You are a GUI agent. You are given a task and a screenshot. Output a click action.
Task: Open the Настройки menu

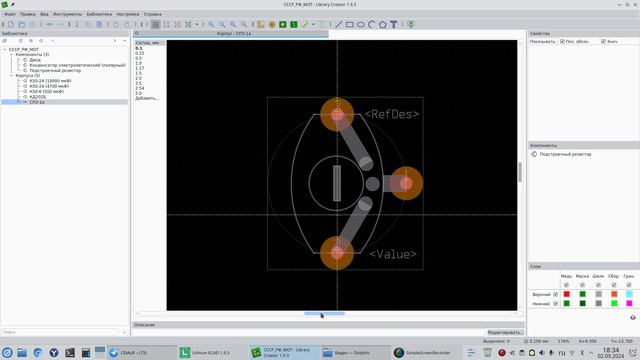point(128,14)
